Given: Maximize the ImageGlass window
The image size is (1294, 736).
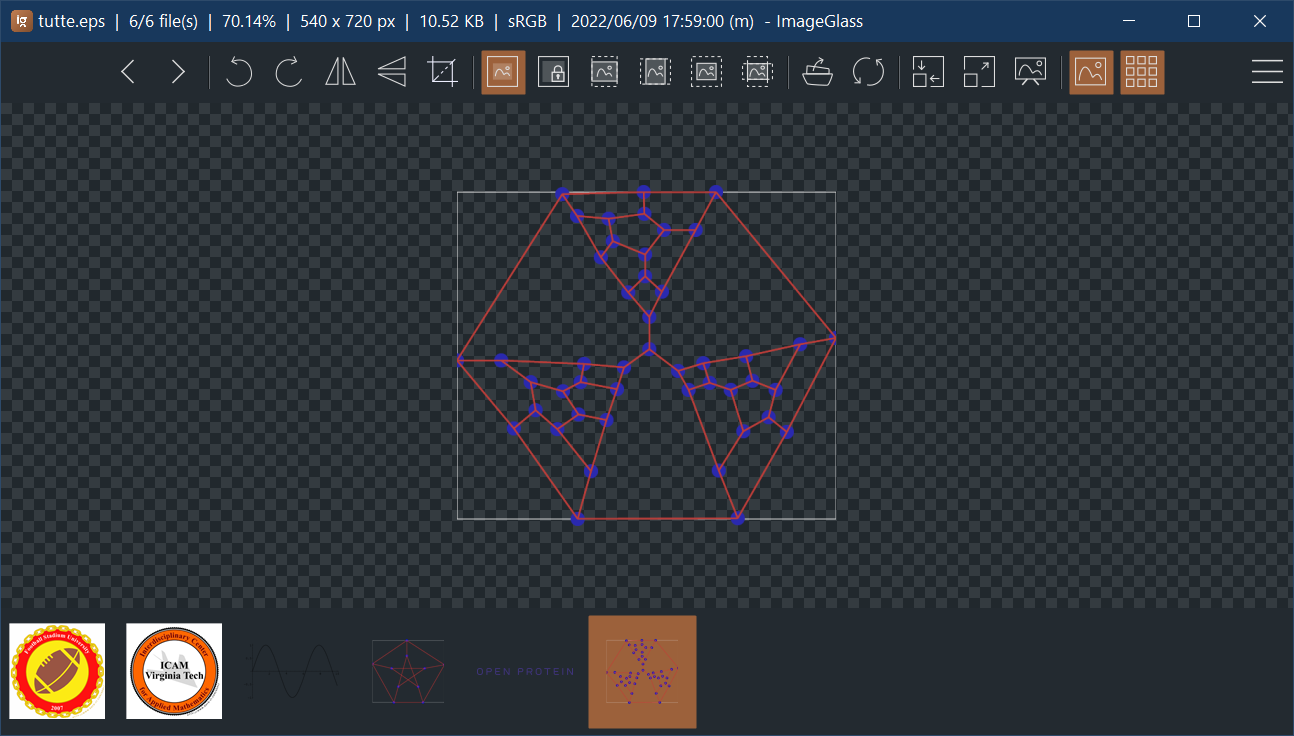Looking at the screenshot, I should pyautogui.click(x=1194, y=21).
